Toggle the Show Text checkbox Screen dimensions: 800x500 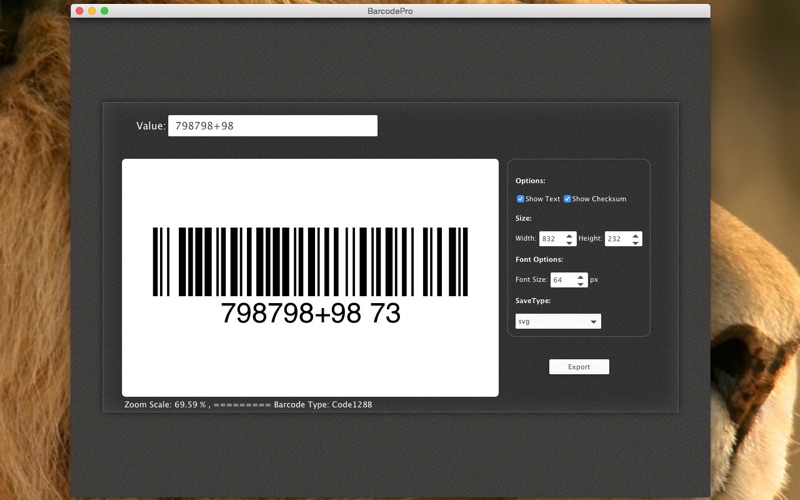[520, 199]
